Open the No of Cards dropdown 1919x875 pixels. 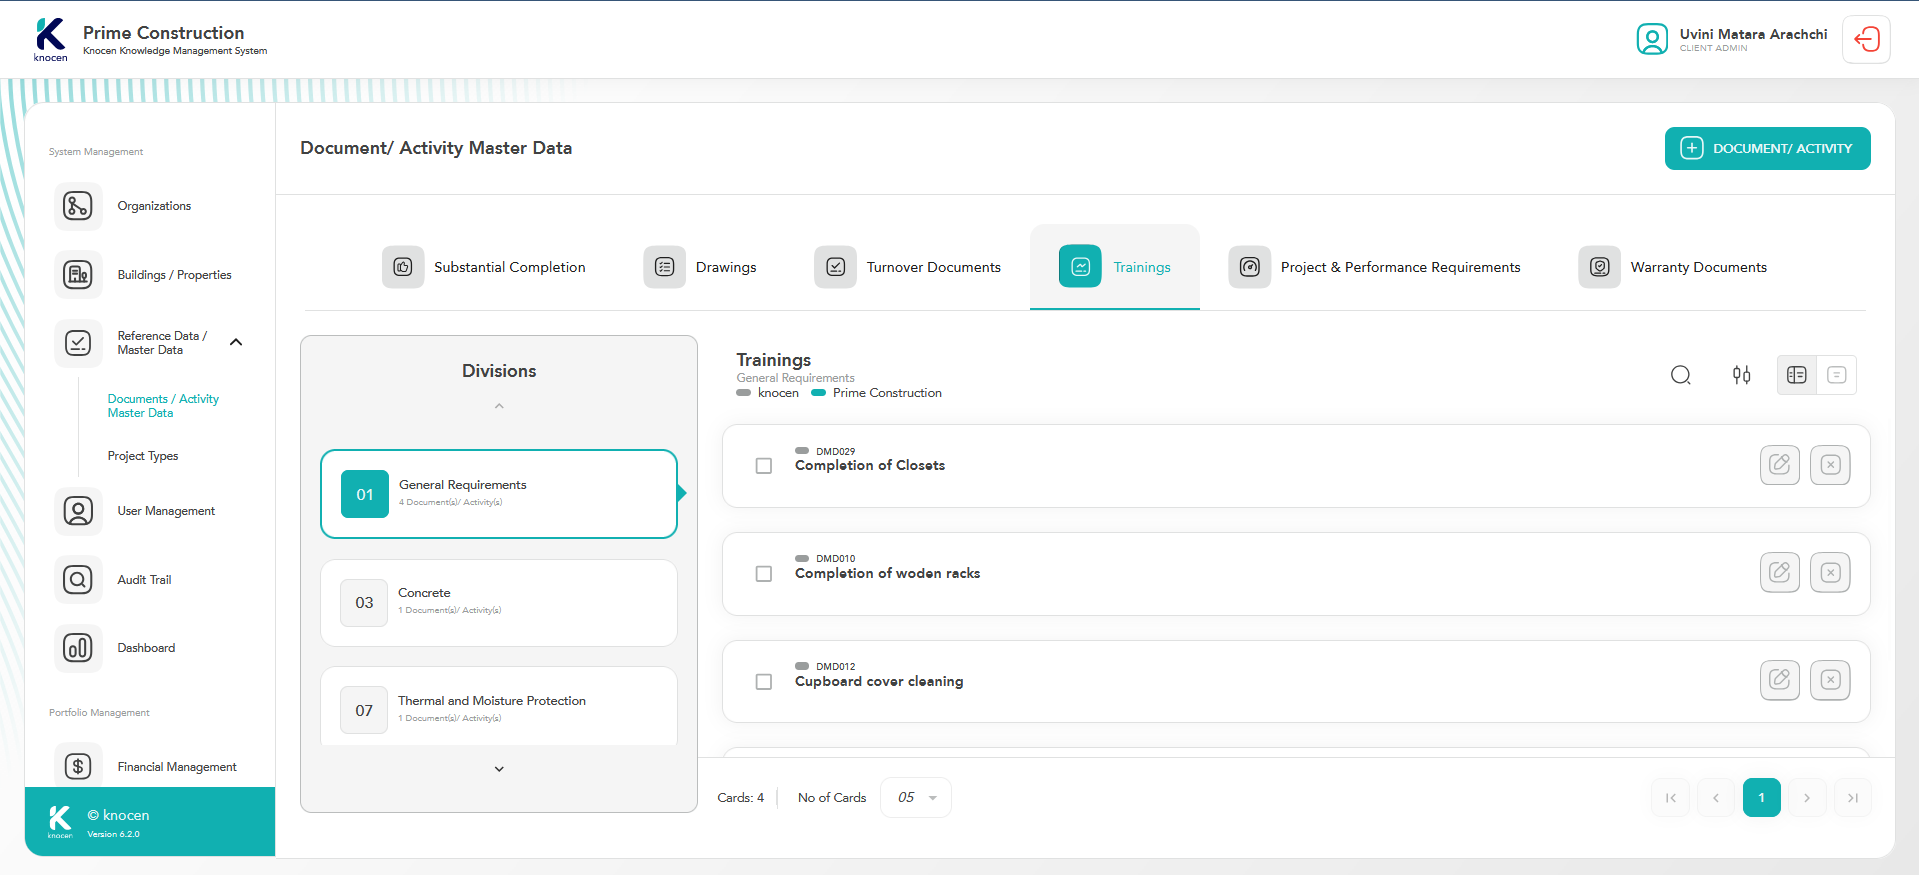(916, 798)
